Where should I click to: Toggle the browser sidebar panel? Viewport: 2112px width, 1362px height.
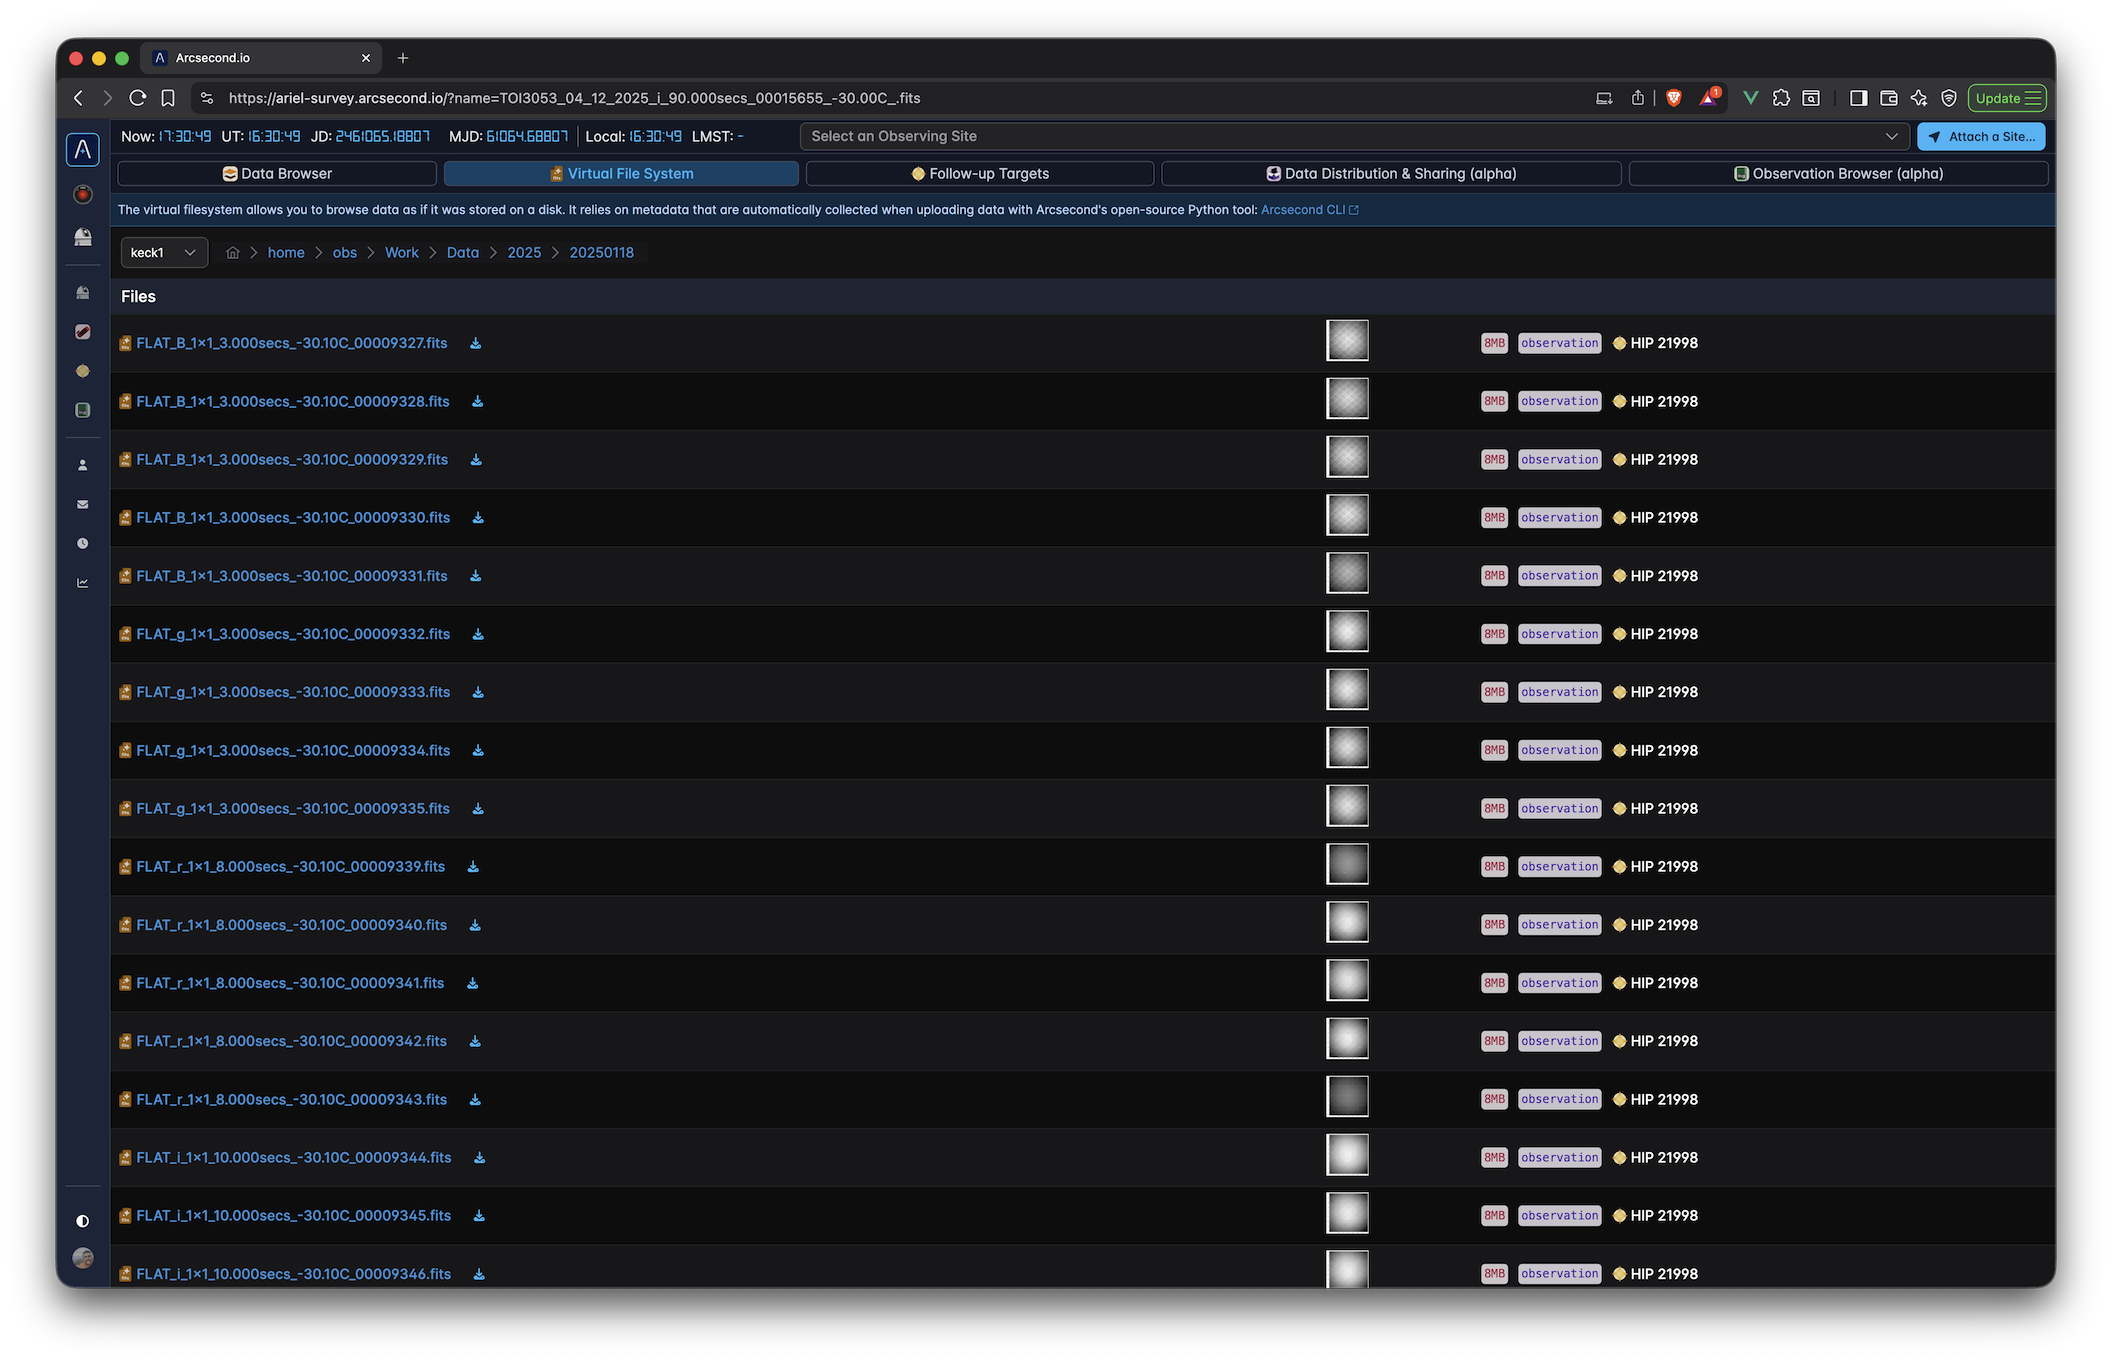tap(1858, 98)
